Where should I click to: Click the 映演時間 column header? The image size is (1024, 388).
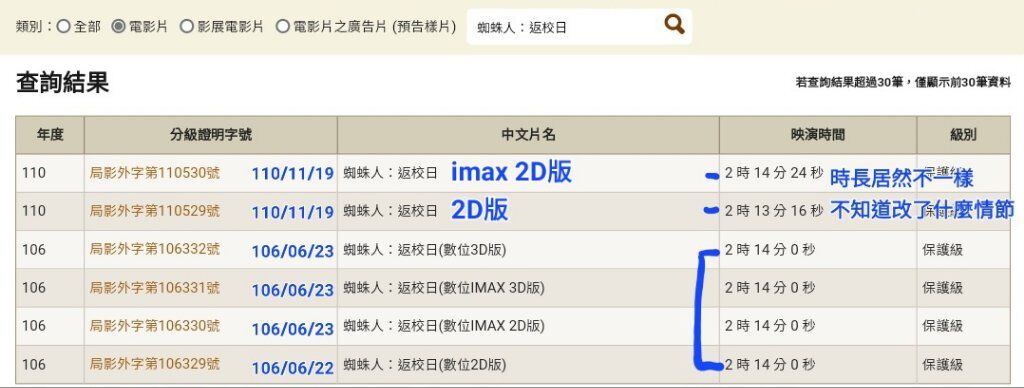[x=818, y=135]
